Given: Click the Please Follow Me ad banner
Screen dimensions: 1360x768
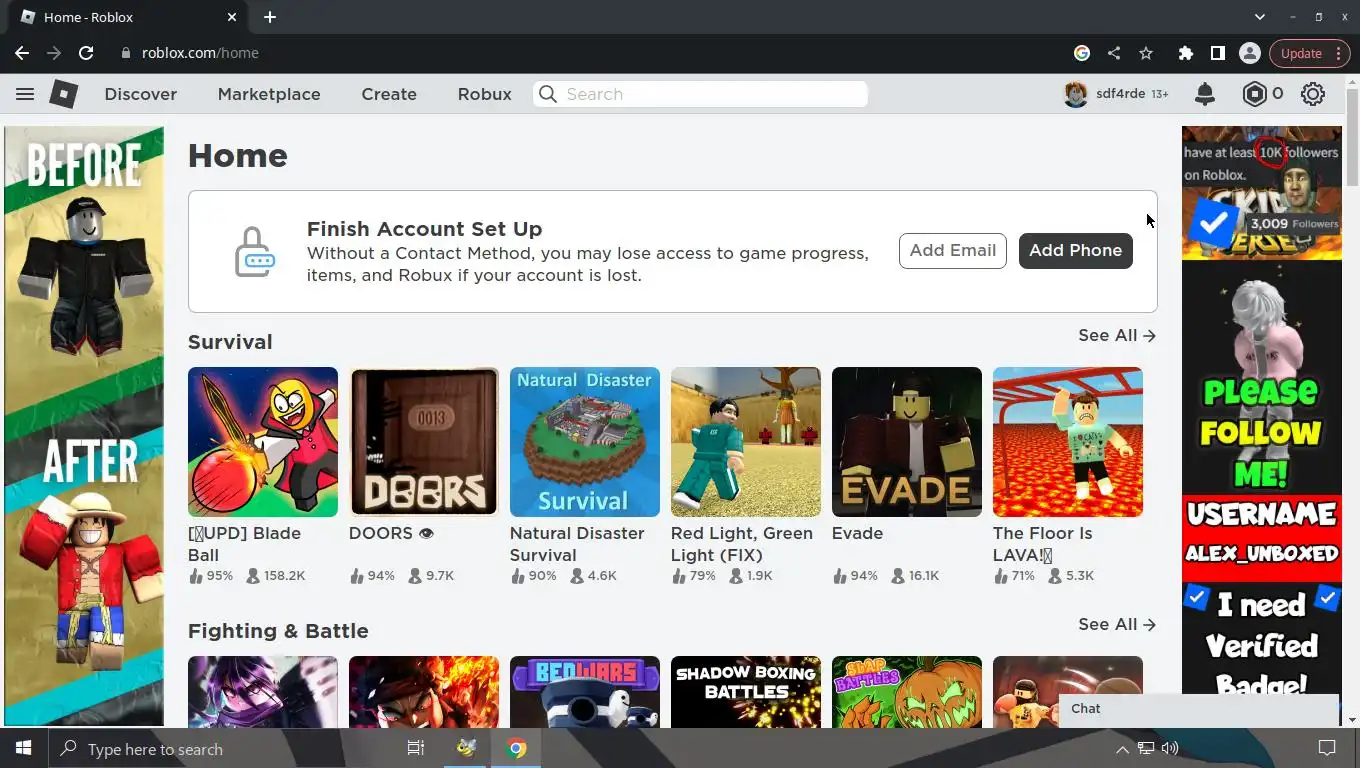Looking at the screenshot, I should [x=1262, y=426].
